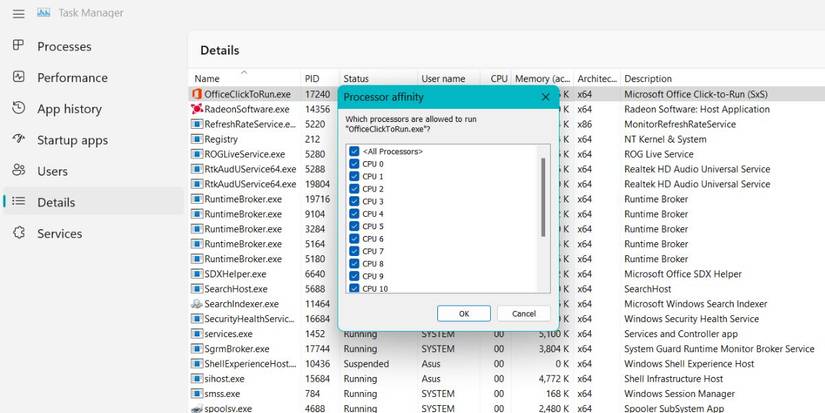825x413 pixels.
Task: Sort by the Name column header
Action: 207,78
